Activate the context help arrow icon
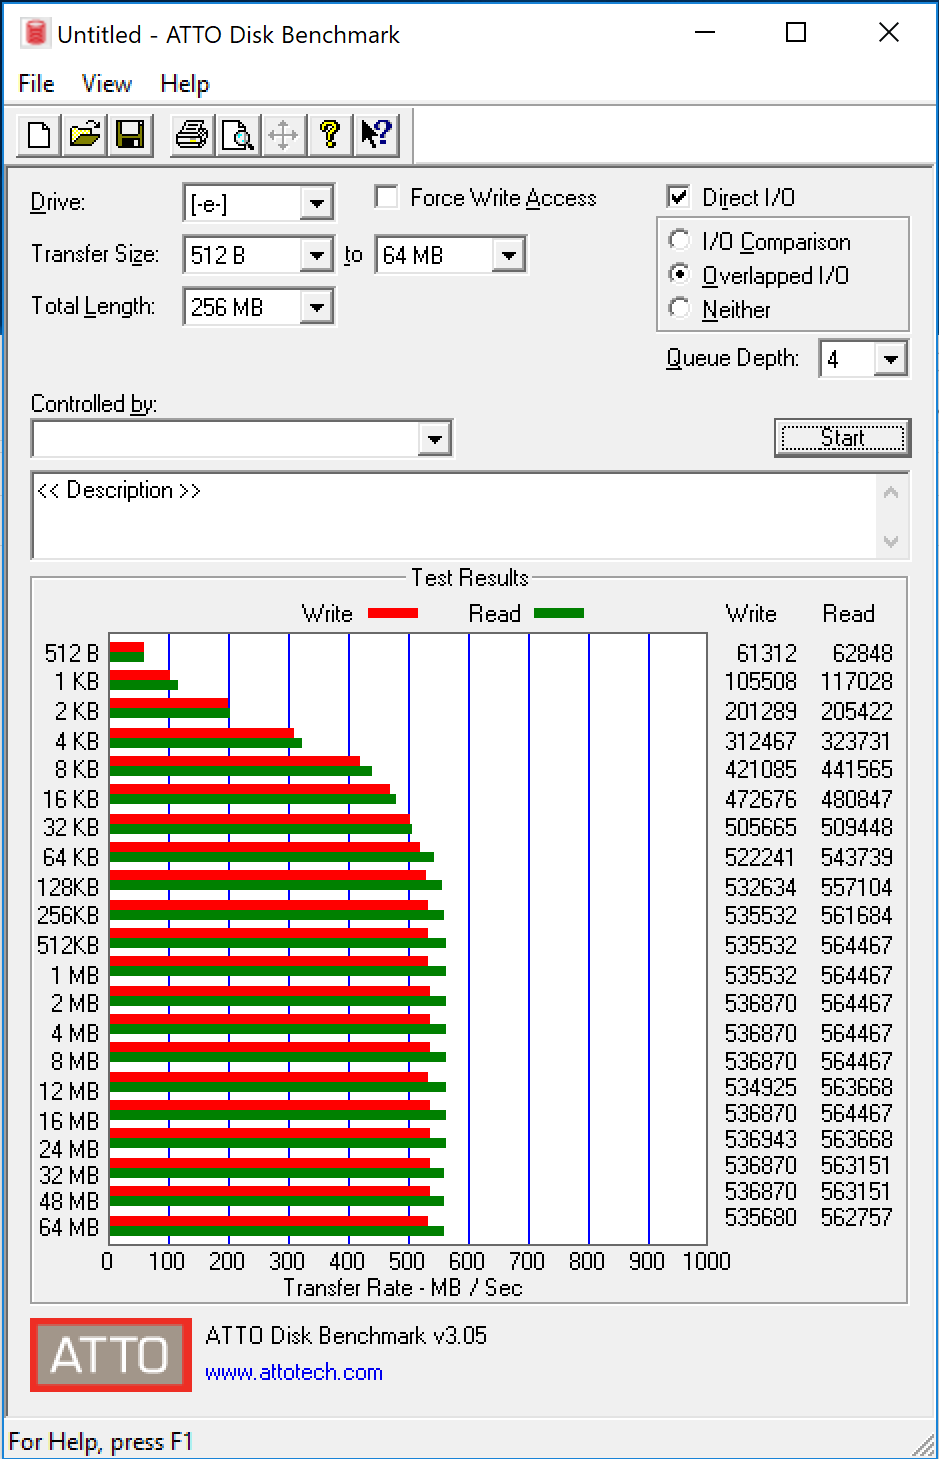Image resolution: width=939 pixels, height=1459 pixels. [x=377, y=134]
